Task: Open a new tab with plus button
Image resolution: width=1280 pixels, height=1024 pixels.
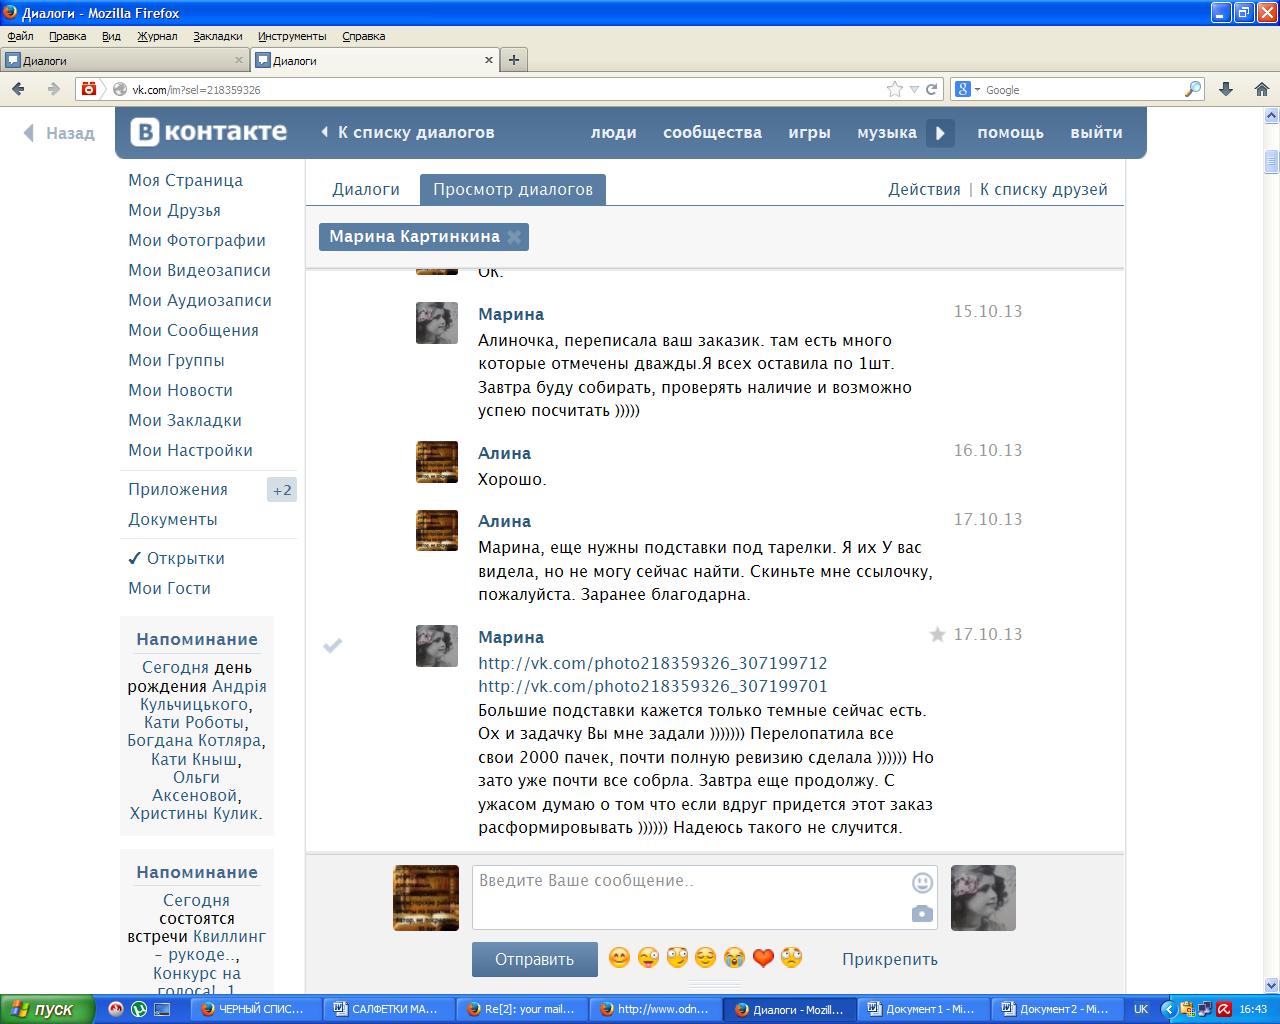Action: (x=514, y=60)
